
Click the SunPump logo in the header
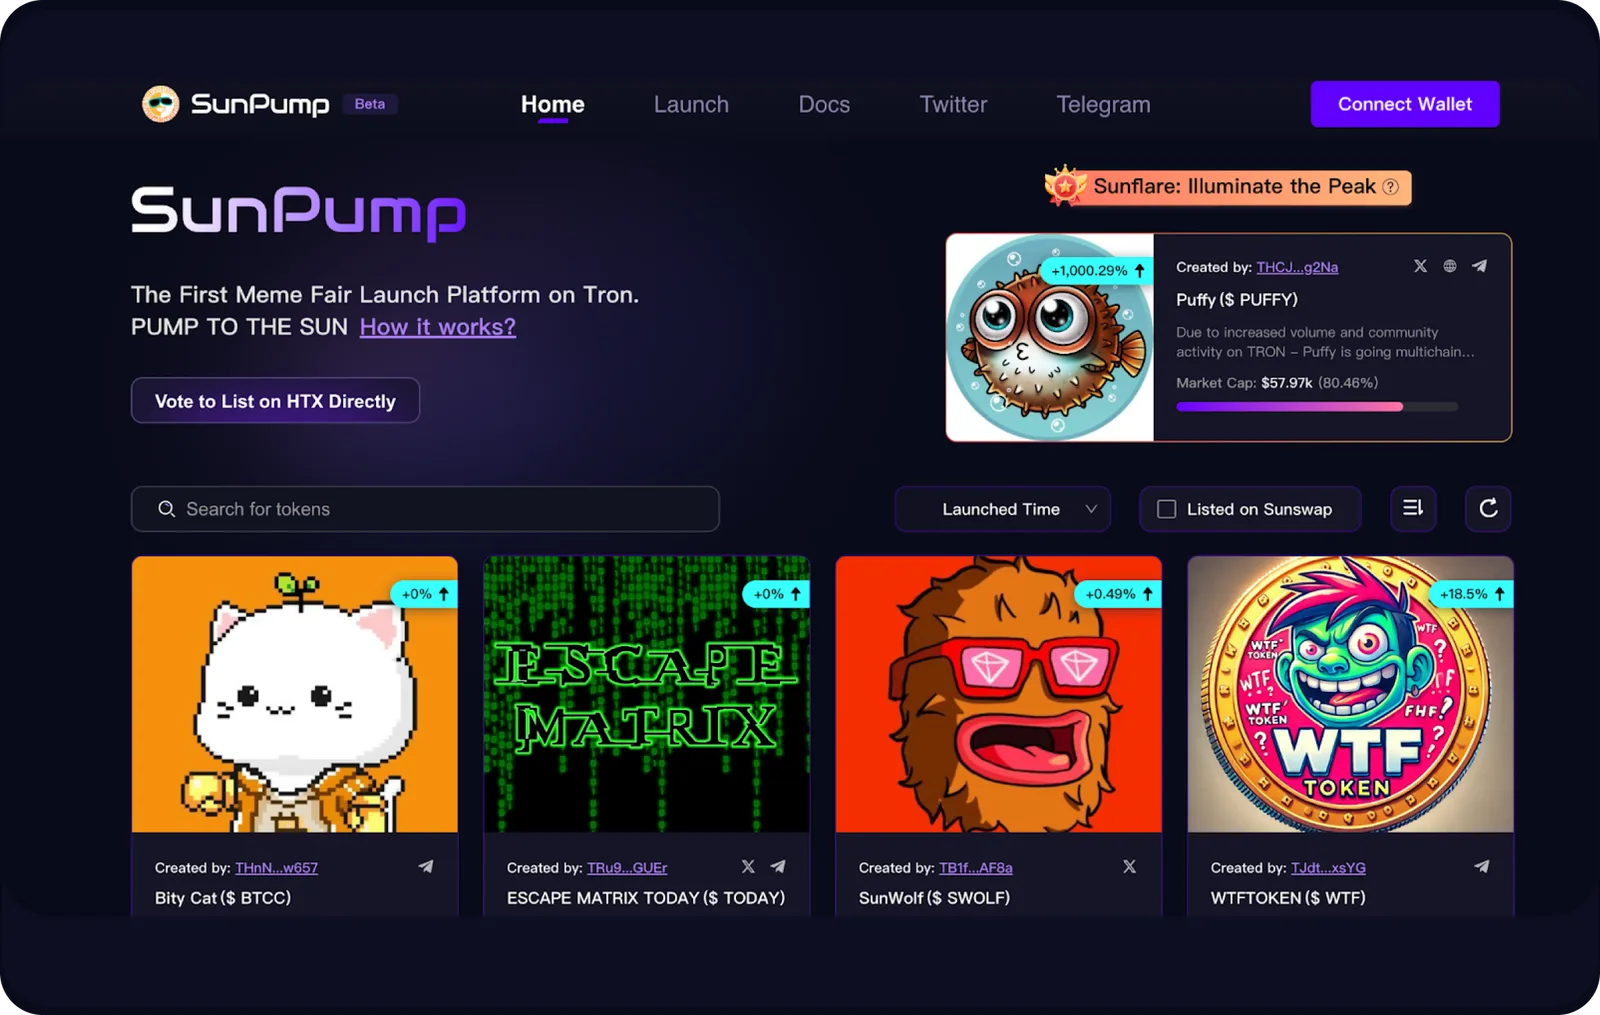point(235,104)
